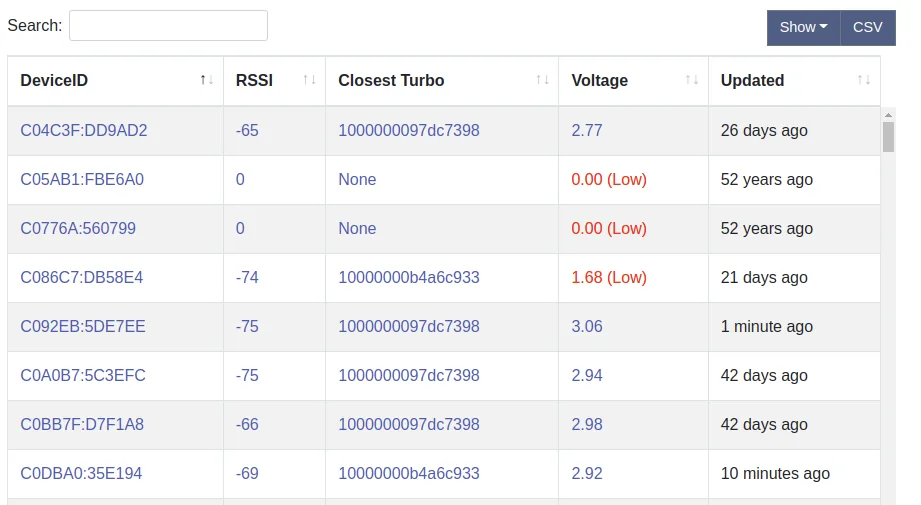The width and height of the screenshot is (921, 505).
Task: Click voltage value 2.94
Action: 587,375
